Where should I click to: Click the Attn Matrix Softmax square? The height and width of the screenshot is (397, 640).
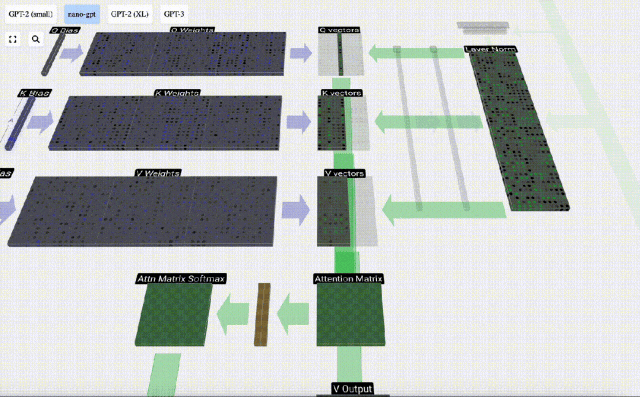tap(174, 315)
